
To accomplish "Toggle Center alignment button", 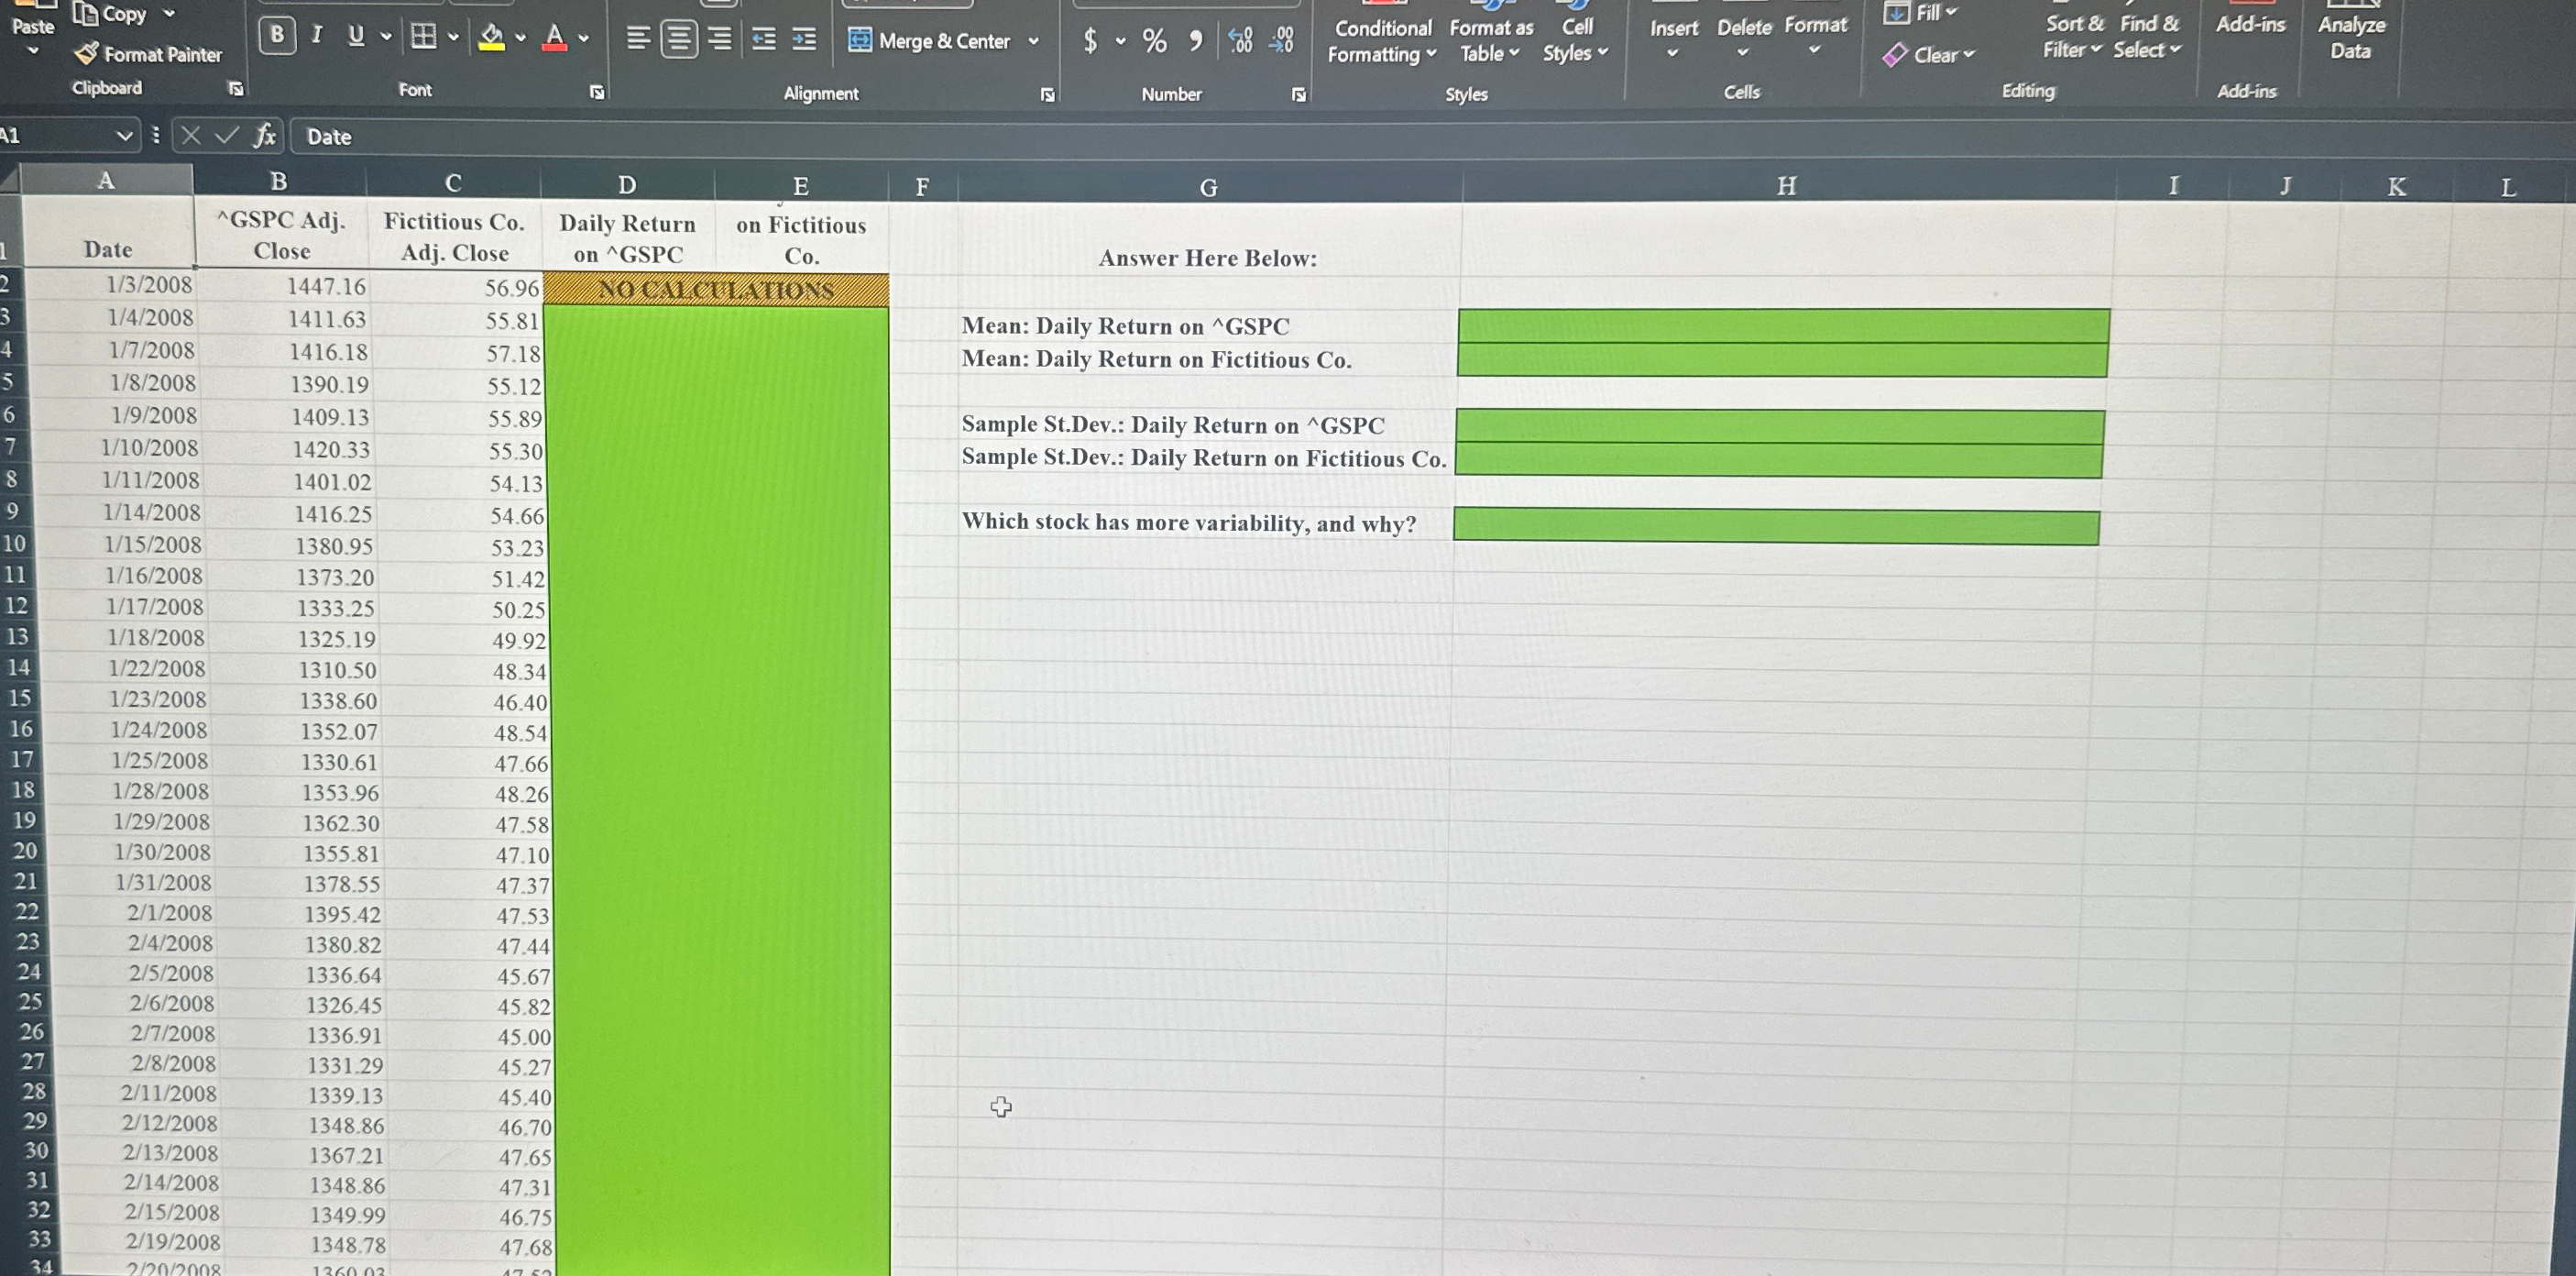I will coord(679,39).
